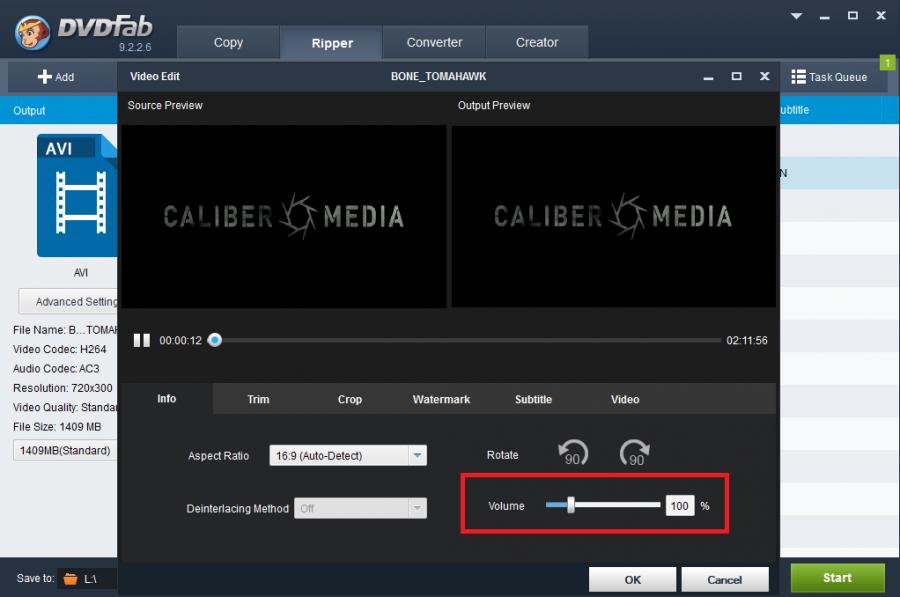Switch to the Trim tab
The width and height of the screenshot is (900, 597).
[x=258, y=399]
